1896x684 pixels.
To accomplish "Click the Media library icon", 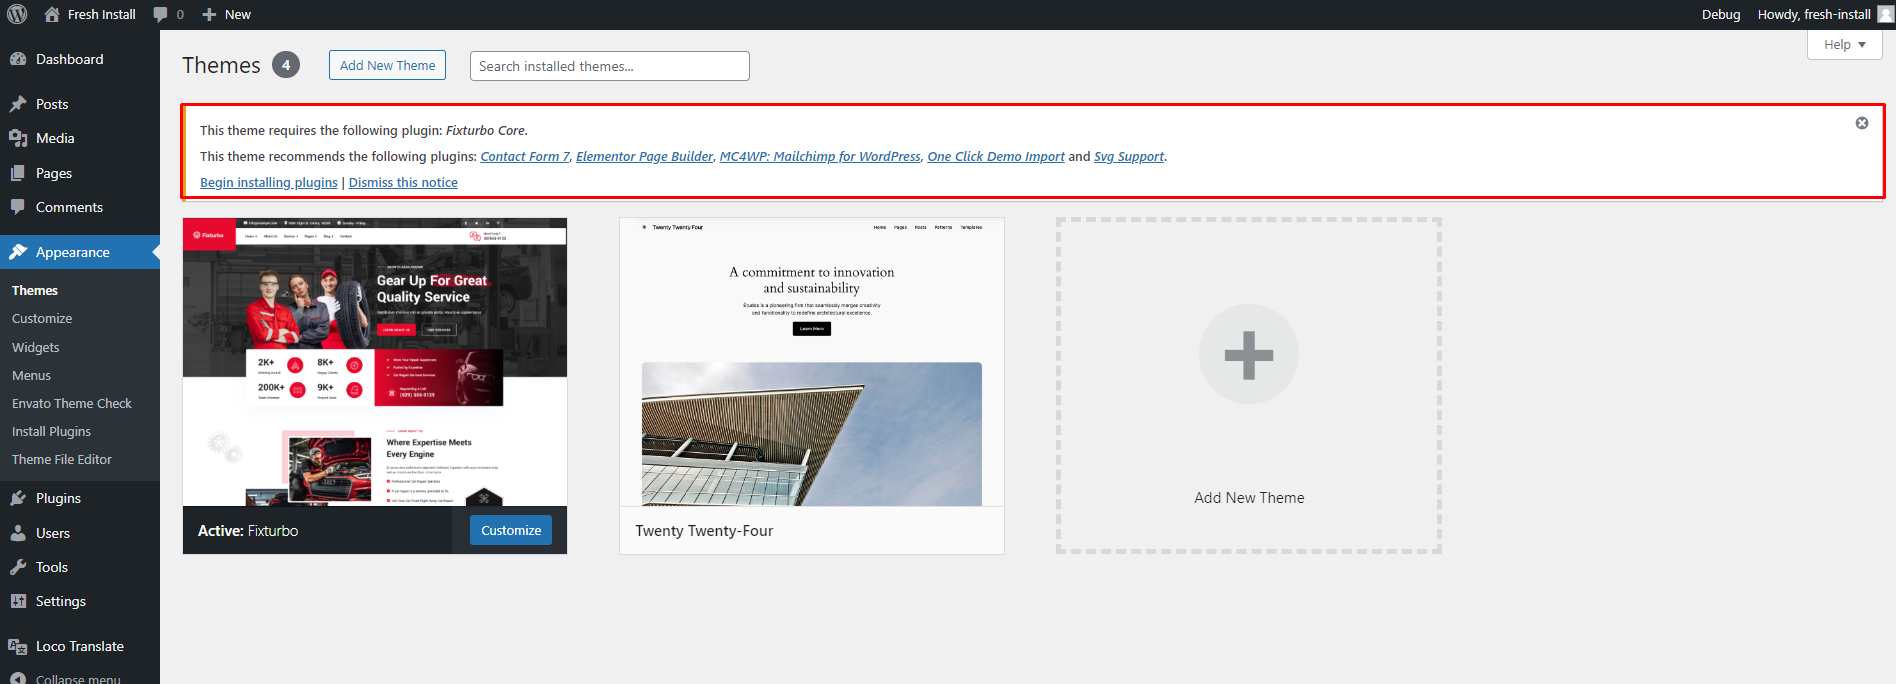I will click(18, 138).
